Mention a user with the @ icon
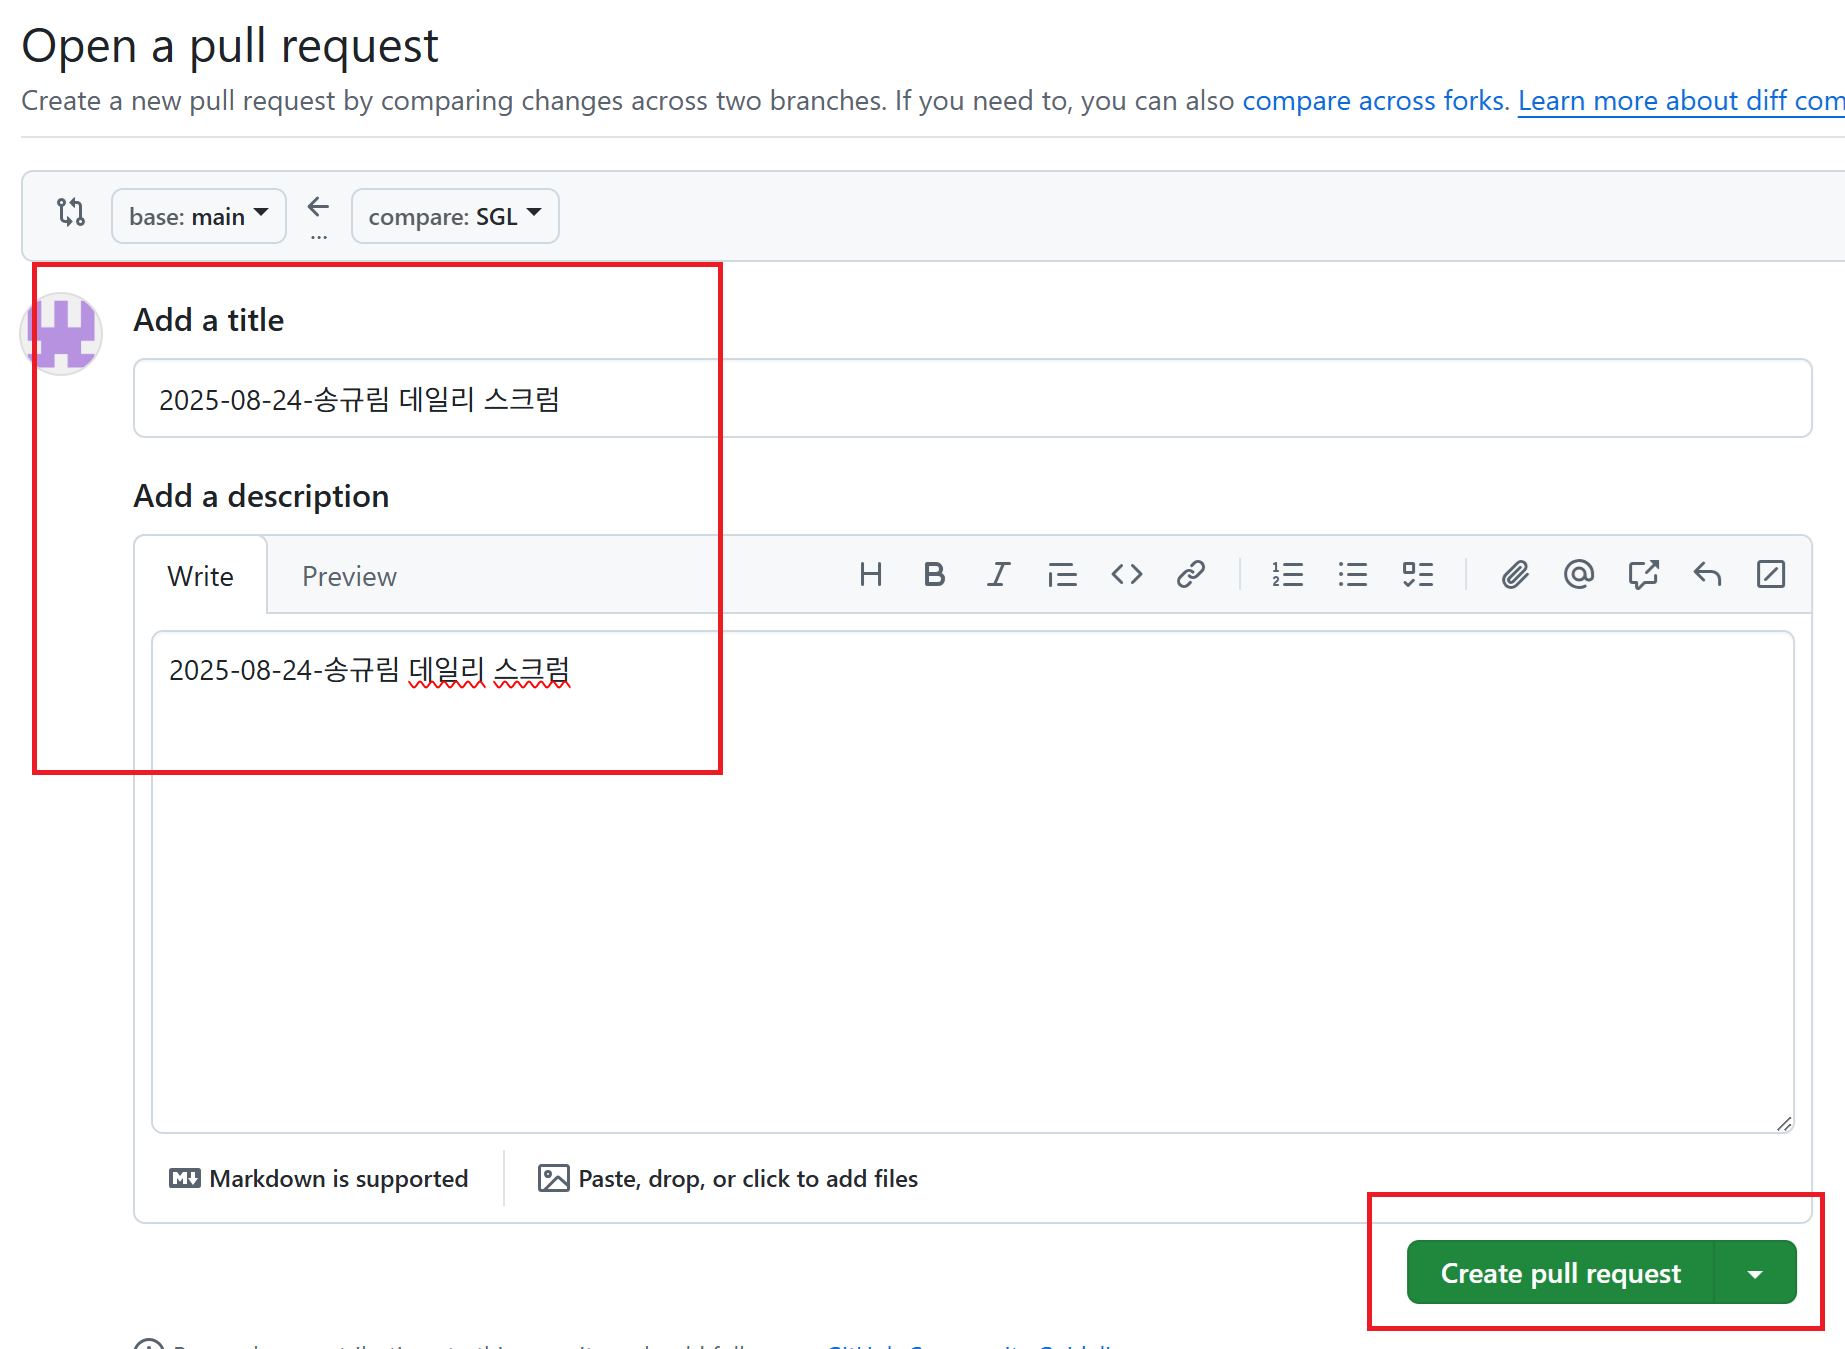This screenshot has width=1845, height=1349. (x=1579, y=574)
